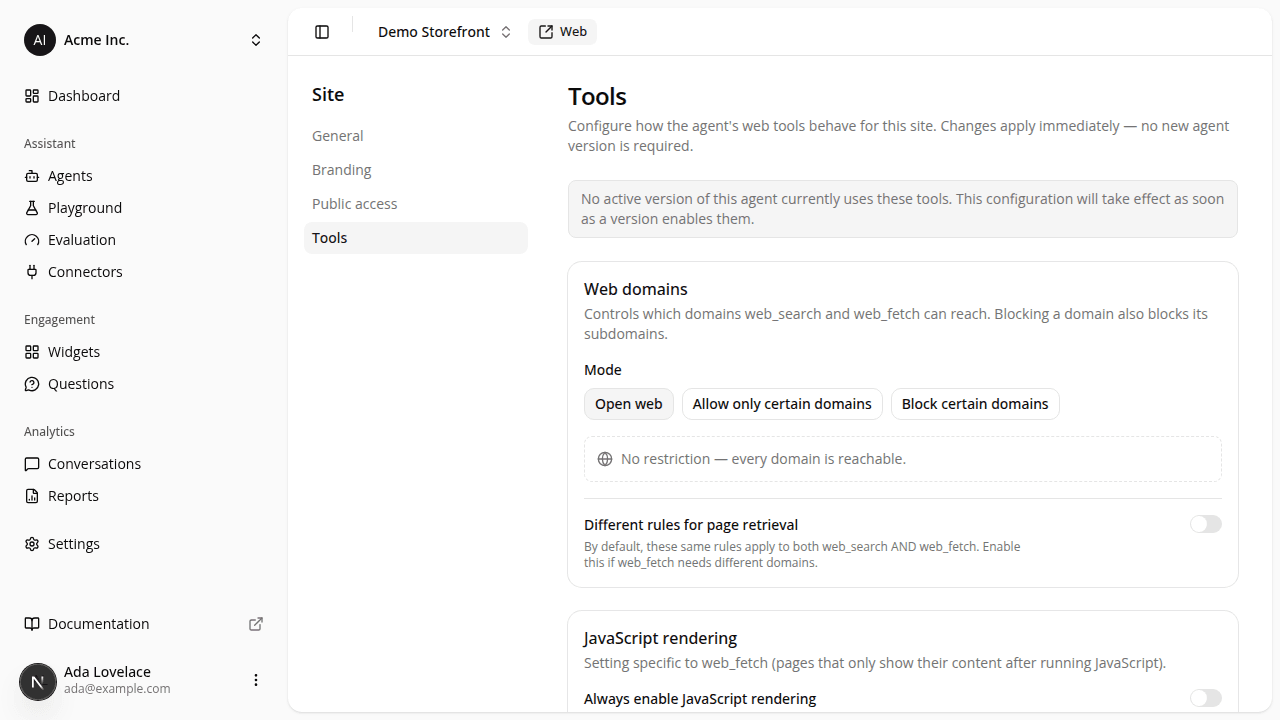Screen dimensions: 1280x720
Task: Open the Public access settings tab
Action: coord(416,204)
